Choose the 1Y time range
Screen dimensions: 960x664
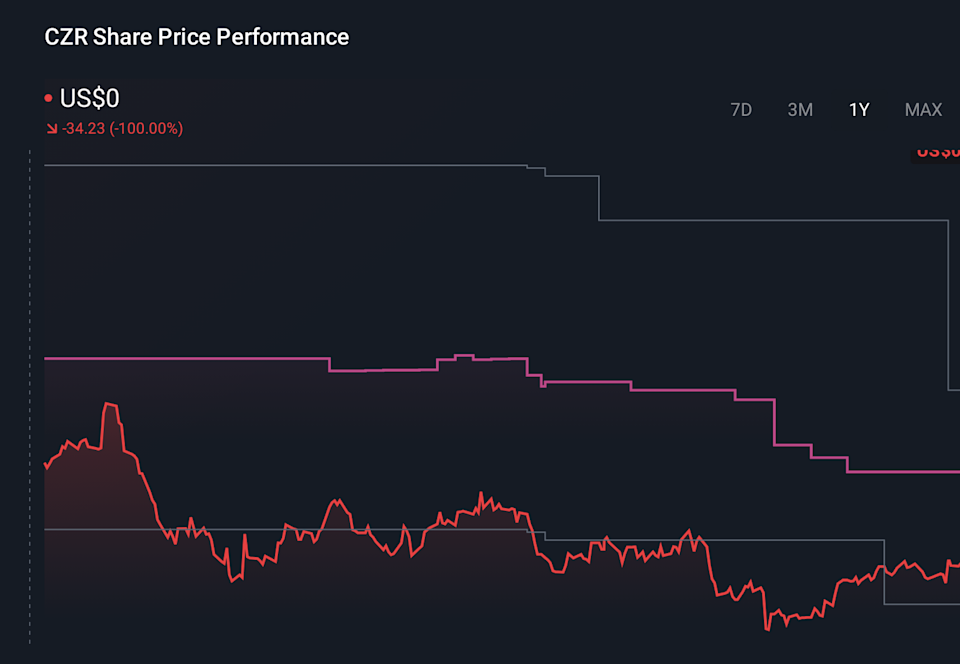click(x=859, y=110)
